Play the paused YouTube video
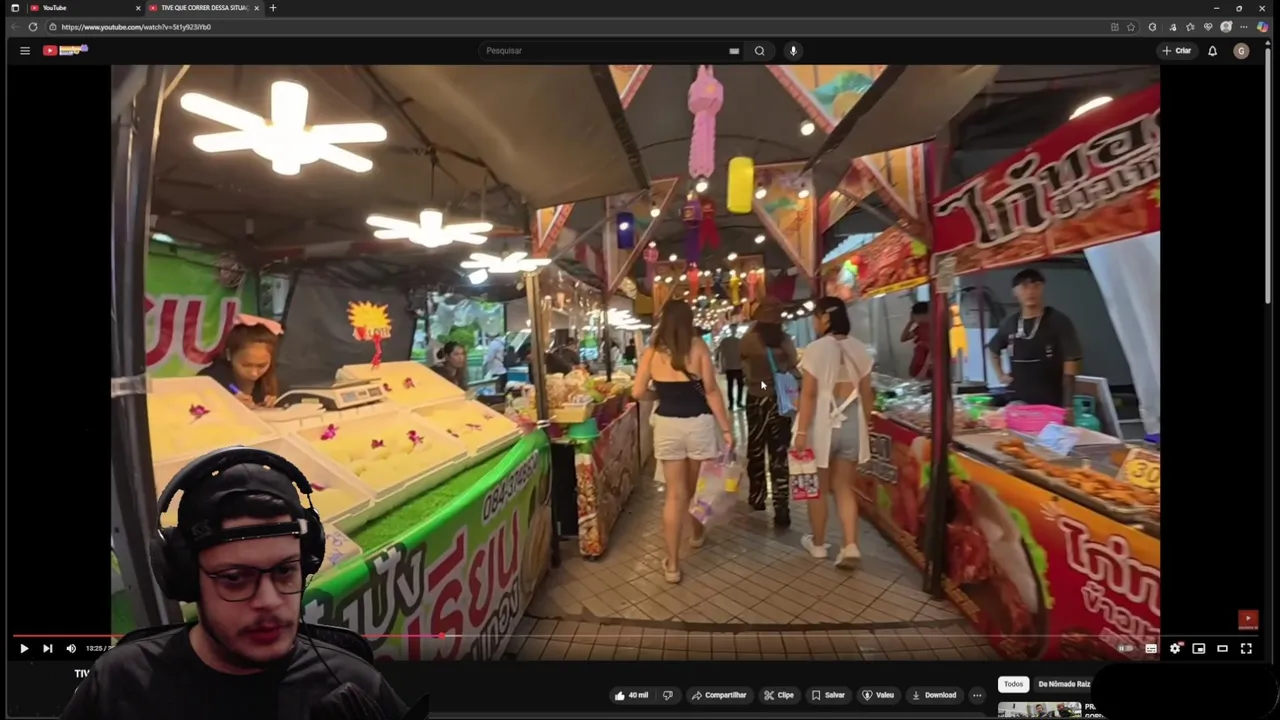This screenshot has width=1280, height=720. [24, 648]
